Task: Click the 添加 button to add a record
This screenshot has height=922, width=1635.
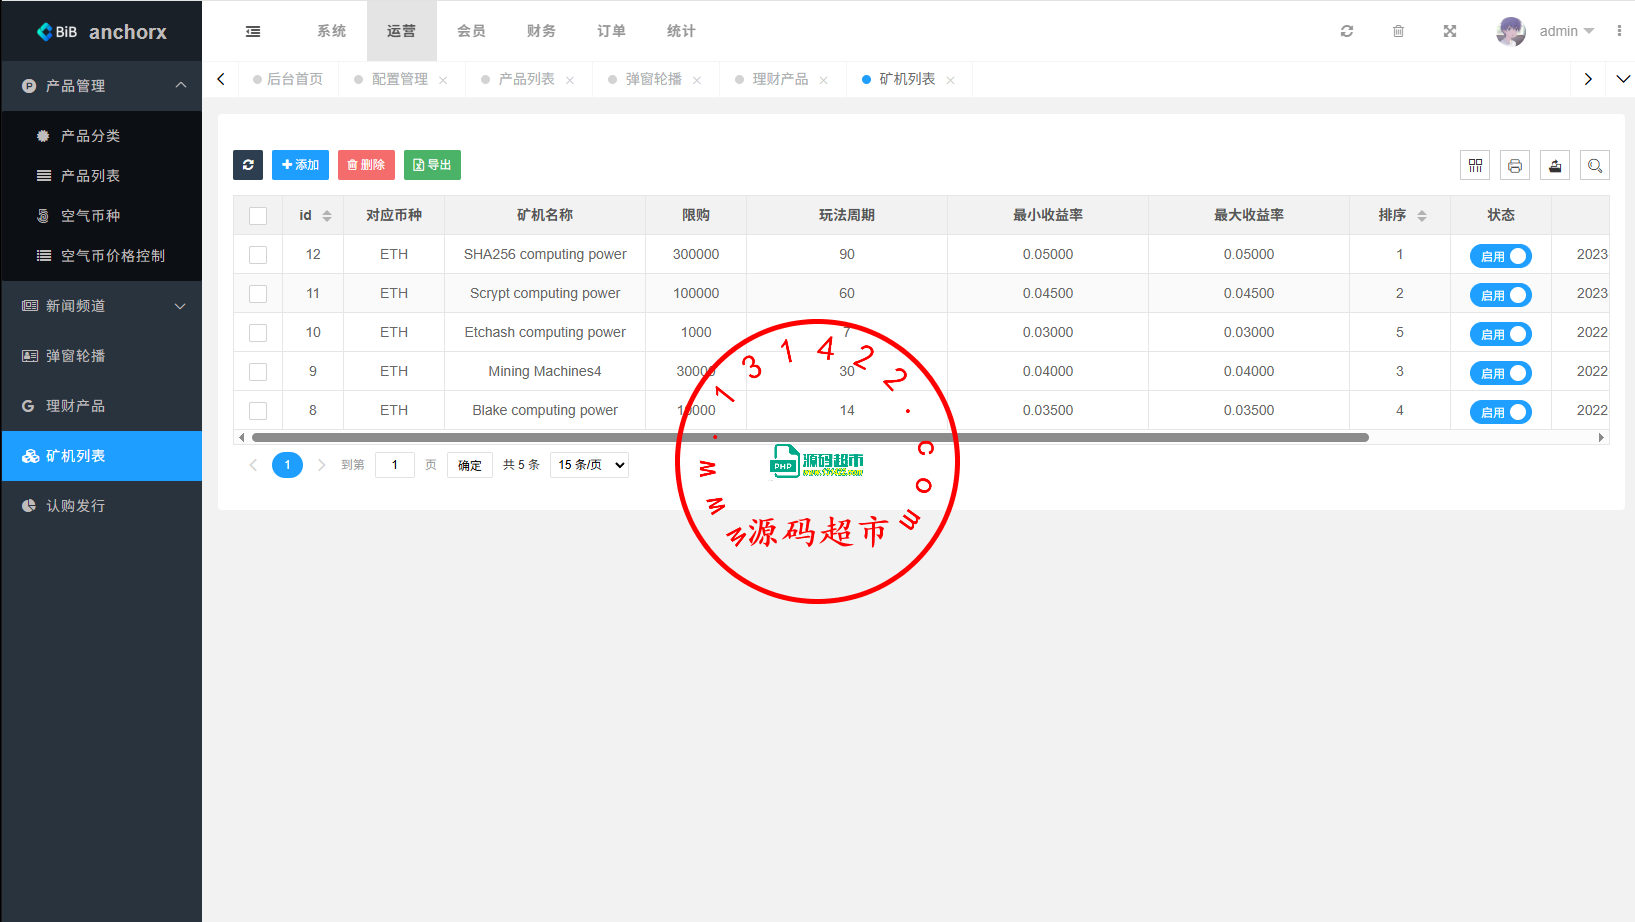Action: [x=300, y=164]
